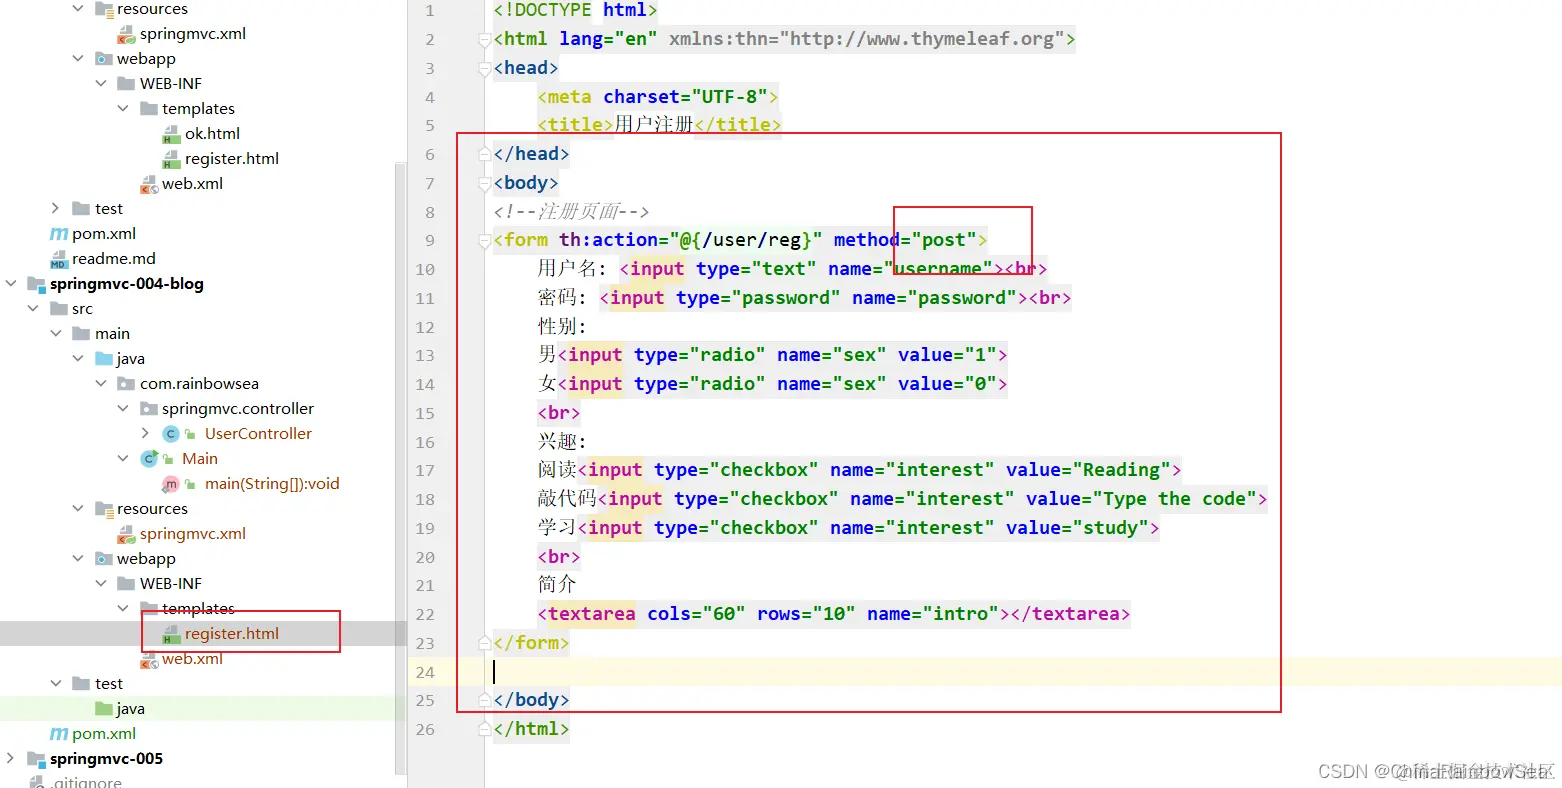Collapse the main folder under src
Viewport: 1562px width, 788px height.
click(x=56, y=334)
